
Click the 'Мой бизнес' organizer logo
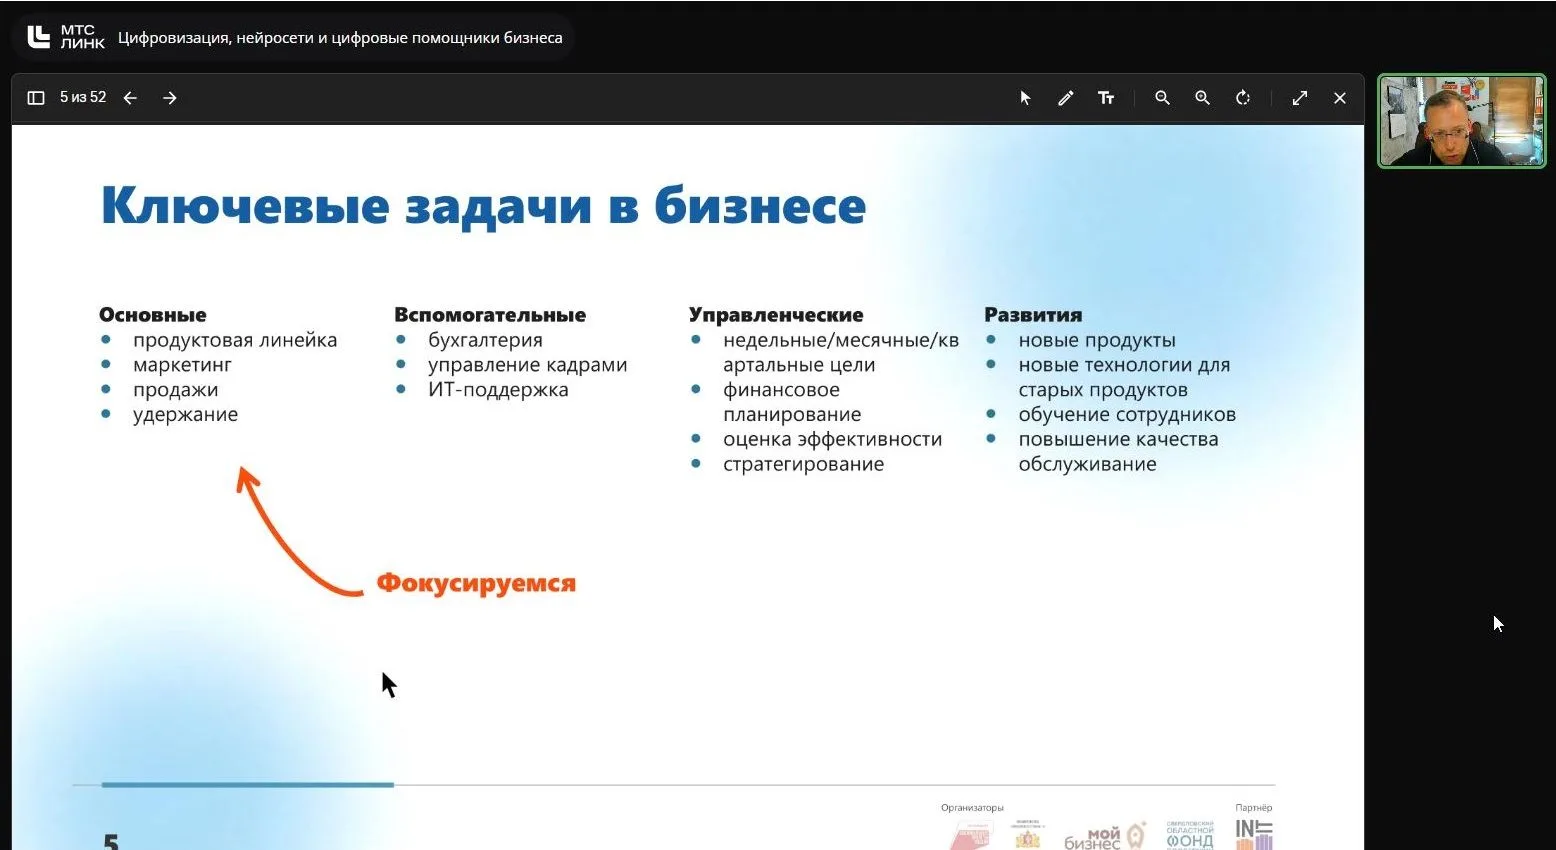(x=1104, y=837)
